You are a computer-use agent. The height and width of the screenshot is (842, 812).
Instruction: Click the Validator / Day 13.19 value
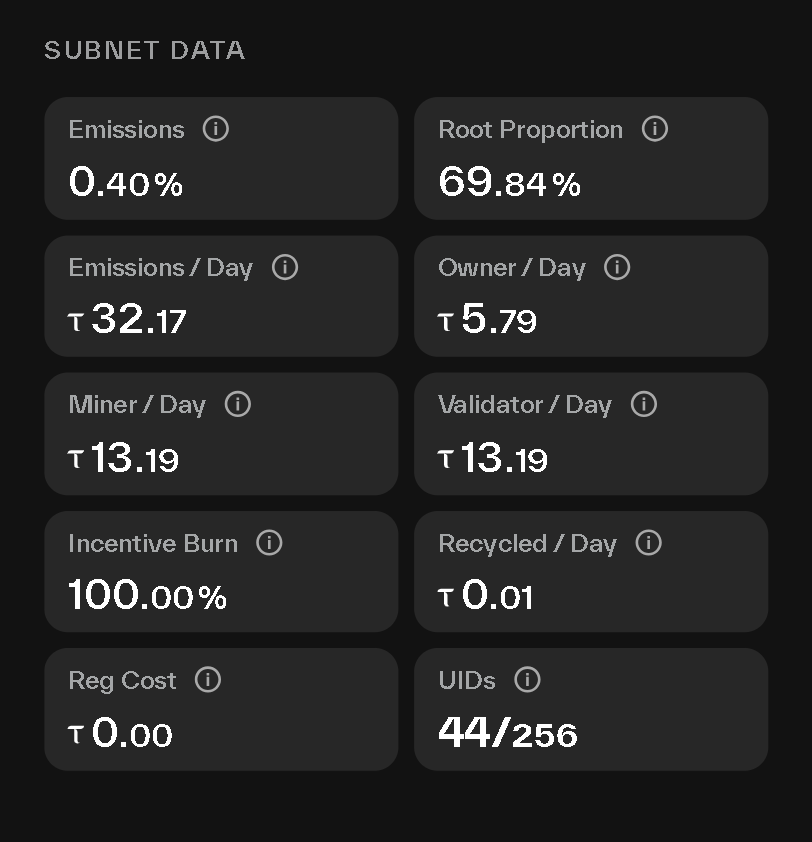point(493,458)
